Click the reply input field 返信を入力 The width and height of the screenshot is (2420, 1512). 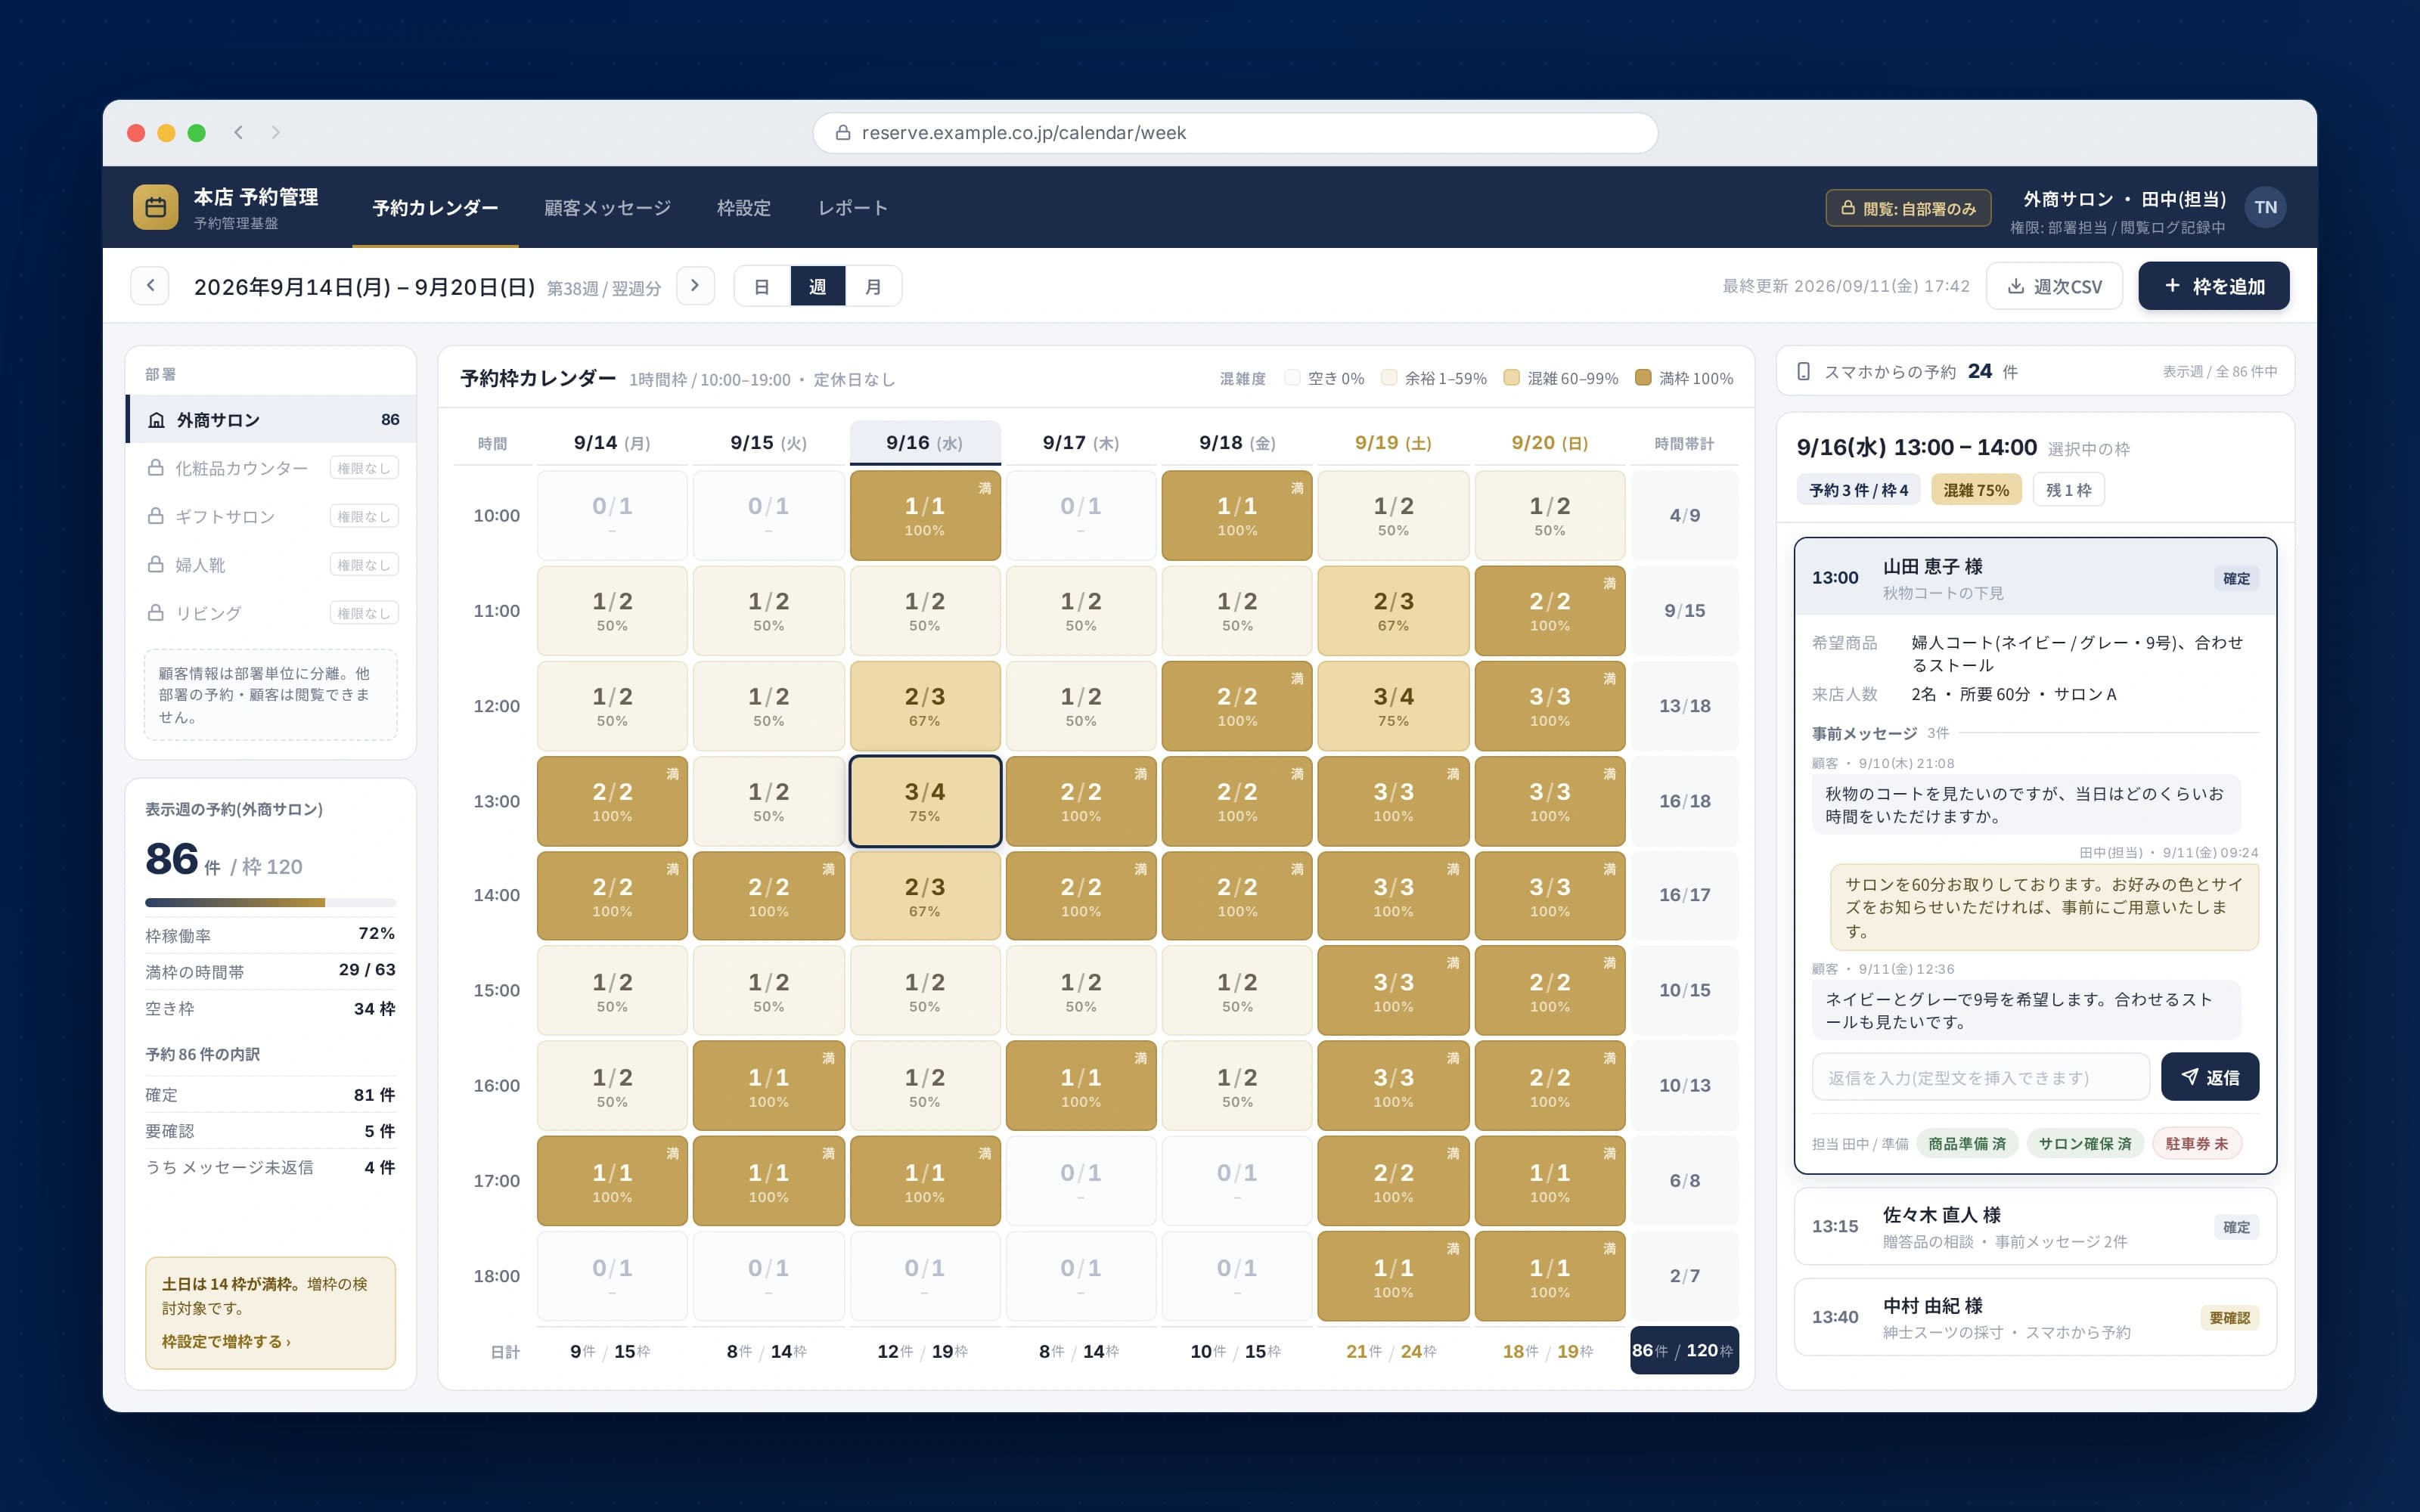point(1980,1077)
